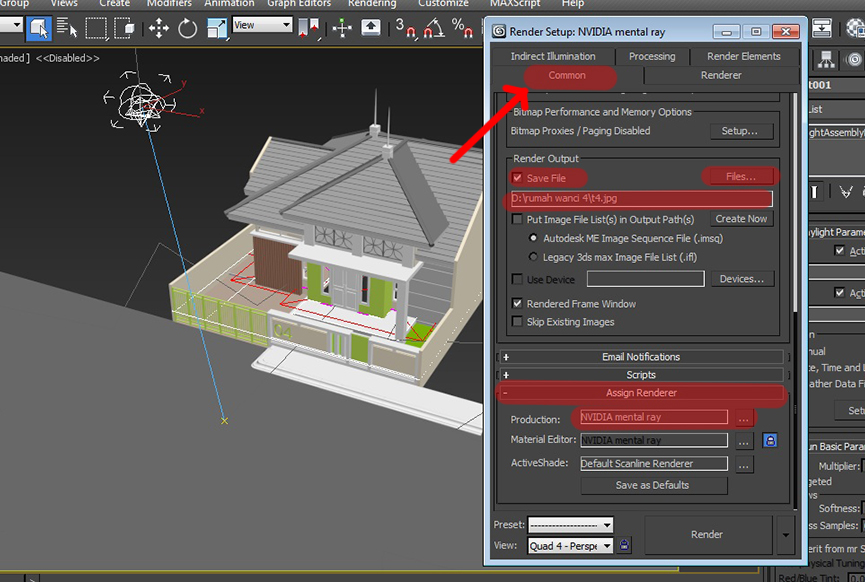Open the Indirect Illumination tab

pos(553,56)
